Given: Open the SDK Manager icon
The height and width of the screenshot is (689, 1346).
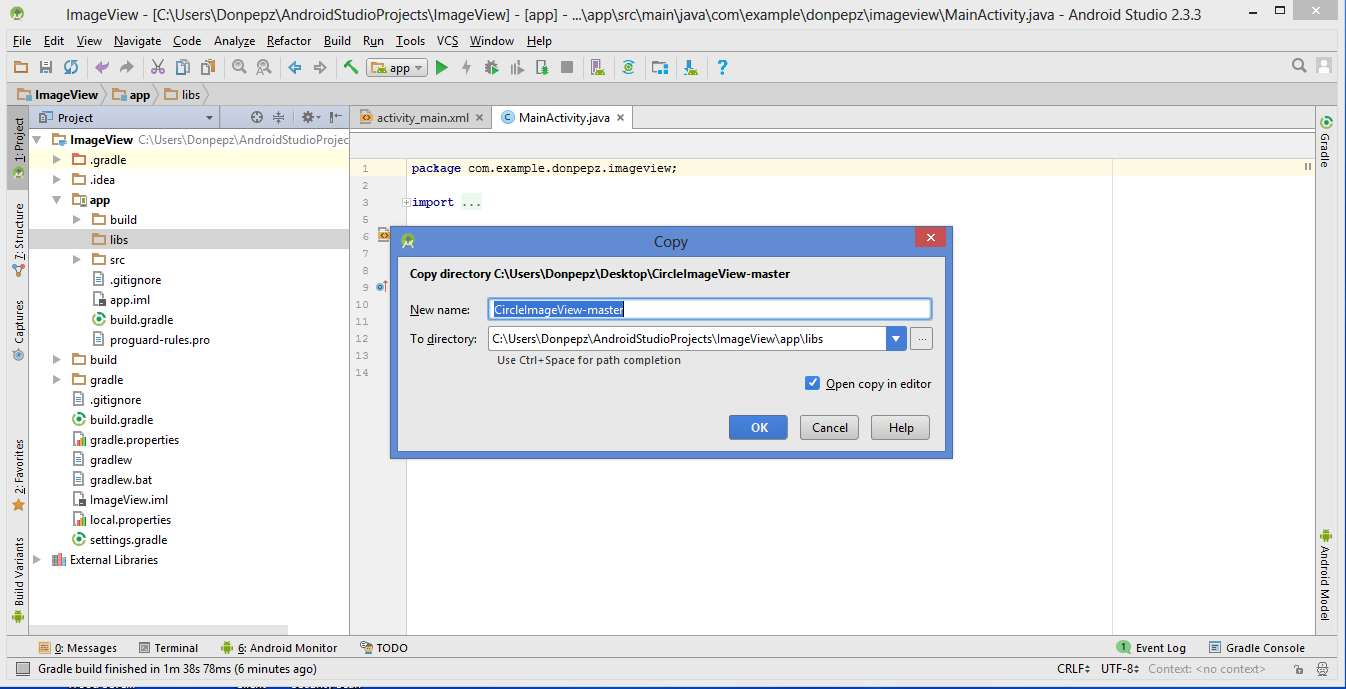Looking at the screenshot, I should click(691, 67).
